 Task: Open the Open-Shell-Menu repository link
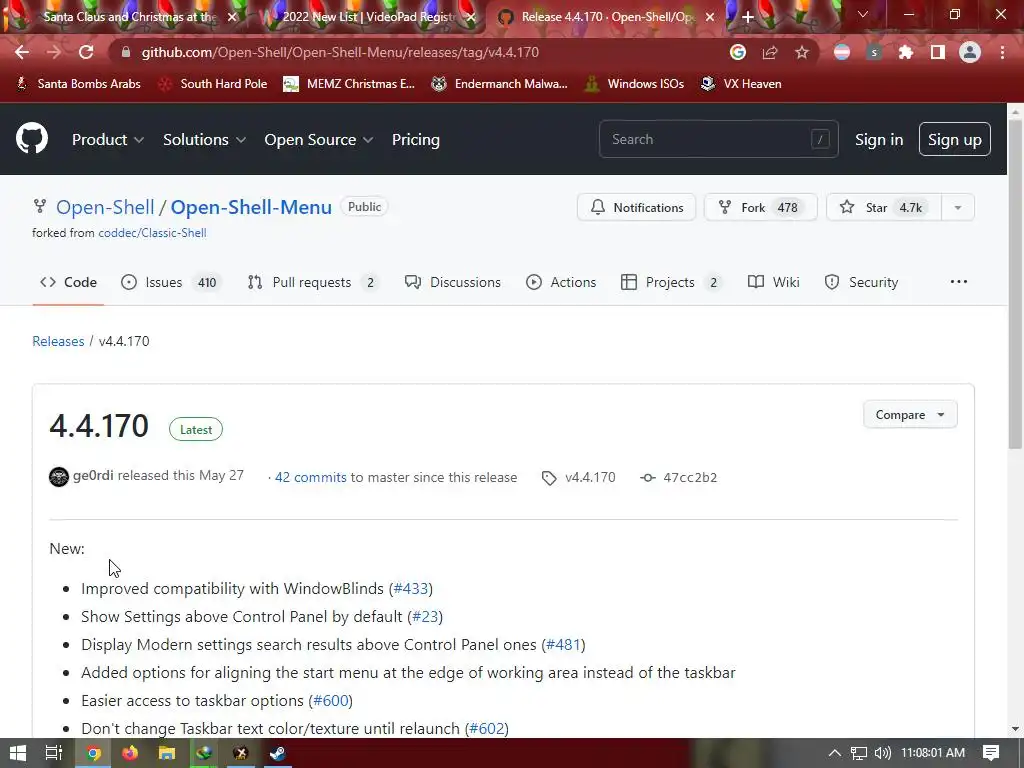(251, 207)
